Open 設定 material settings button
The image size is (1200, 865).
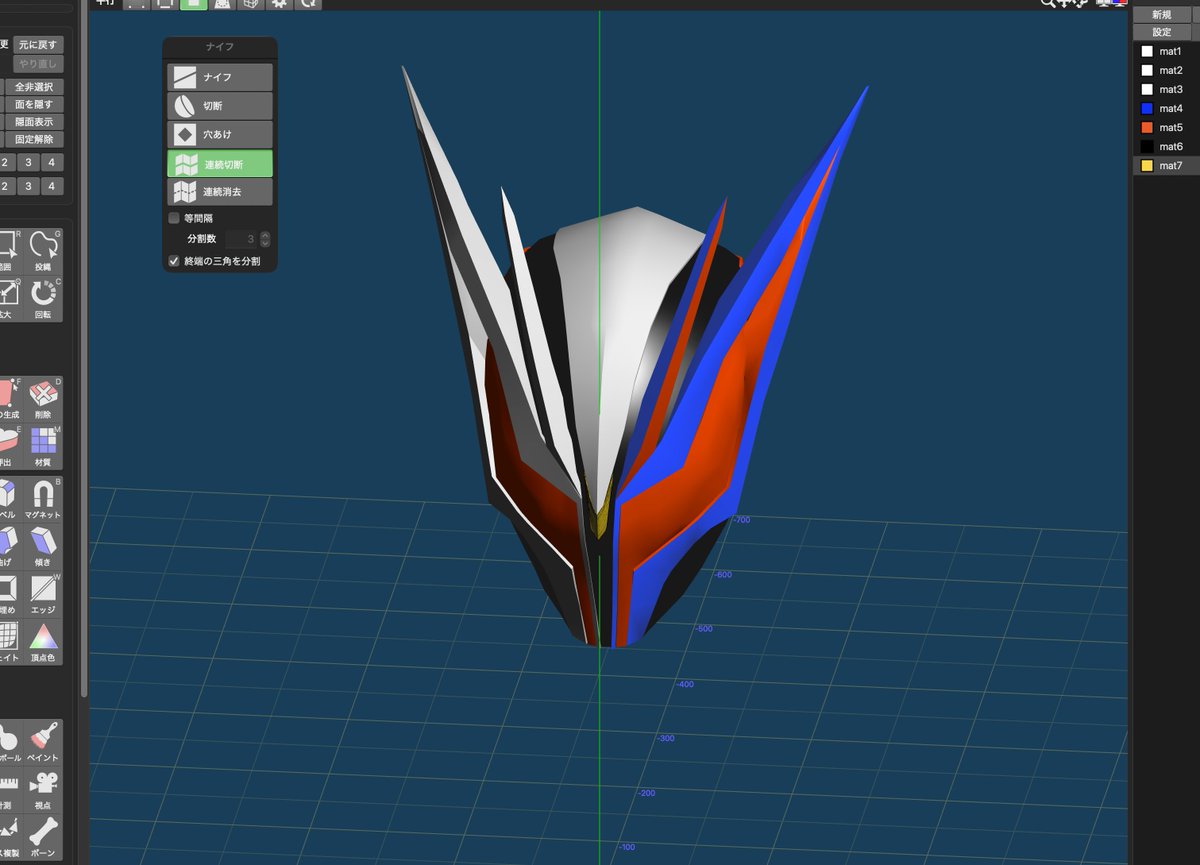click(1161, 32)
